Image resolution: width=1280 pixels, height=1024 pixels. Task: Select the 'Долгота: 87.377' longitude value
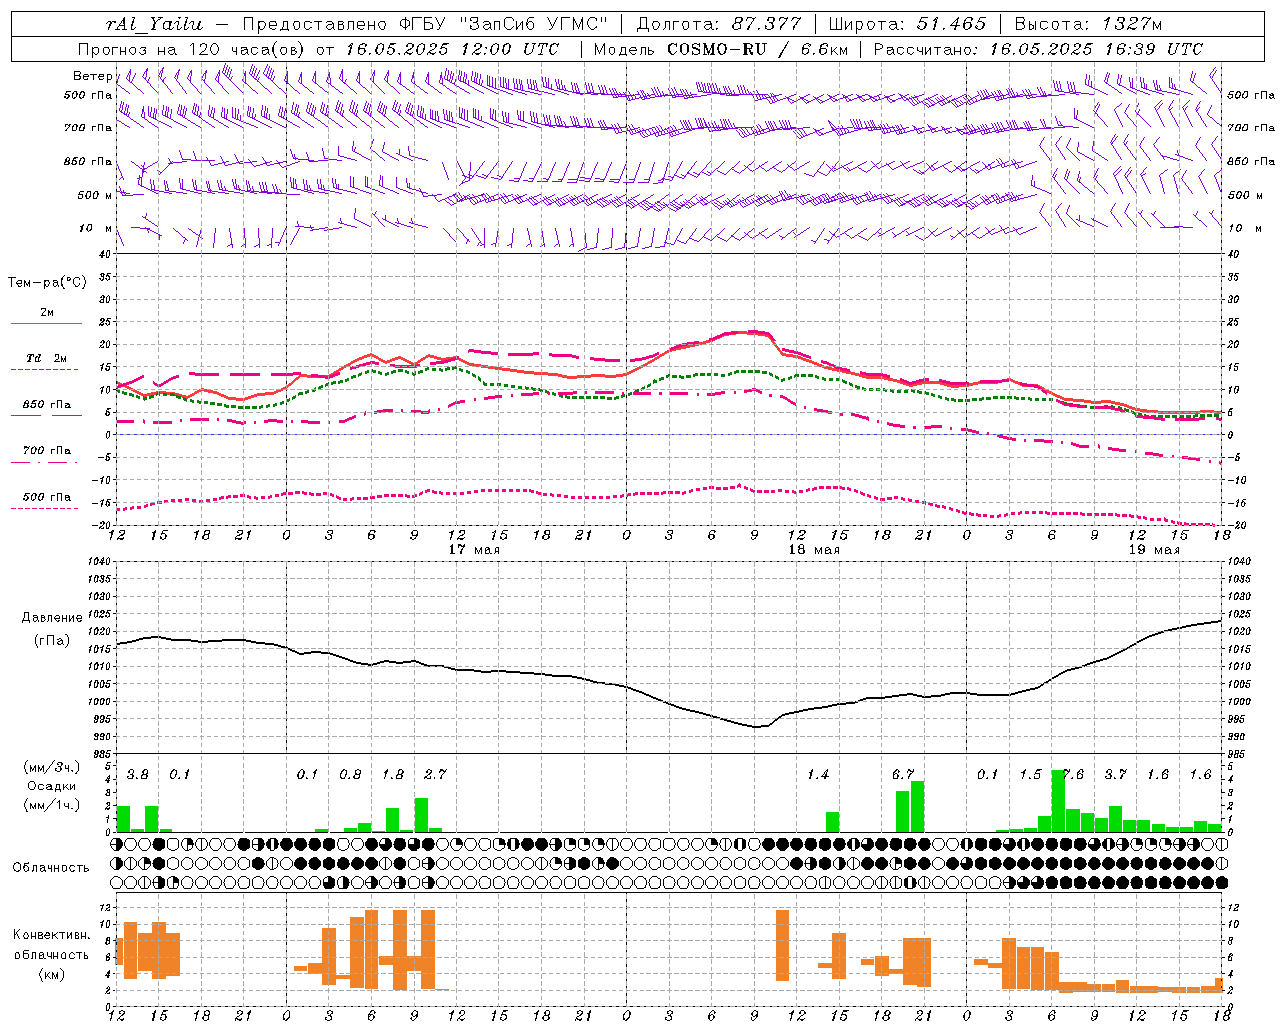point(718,24)
